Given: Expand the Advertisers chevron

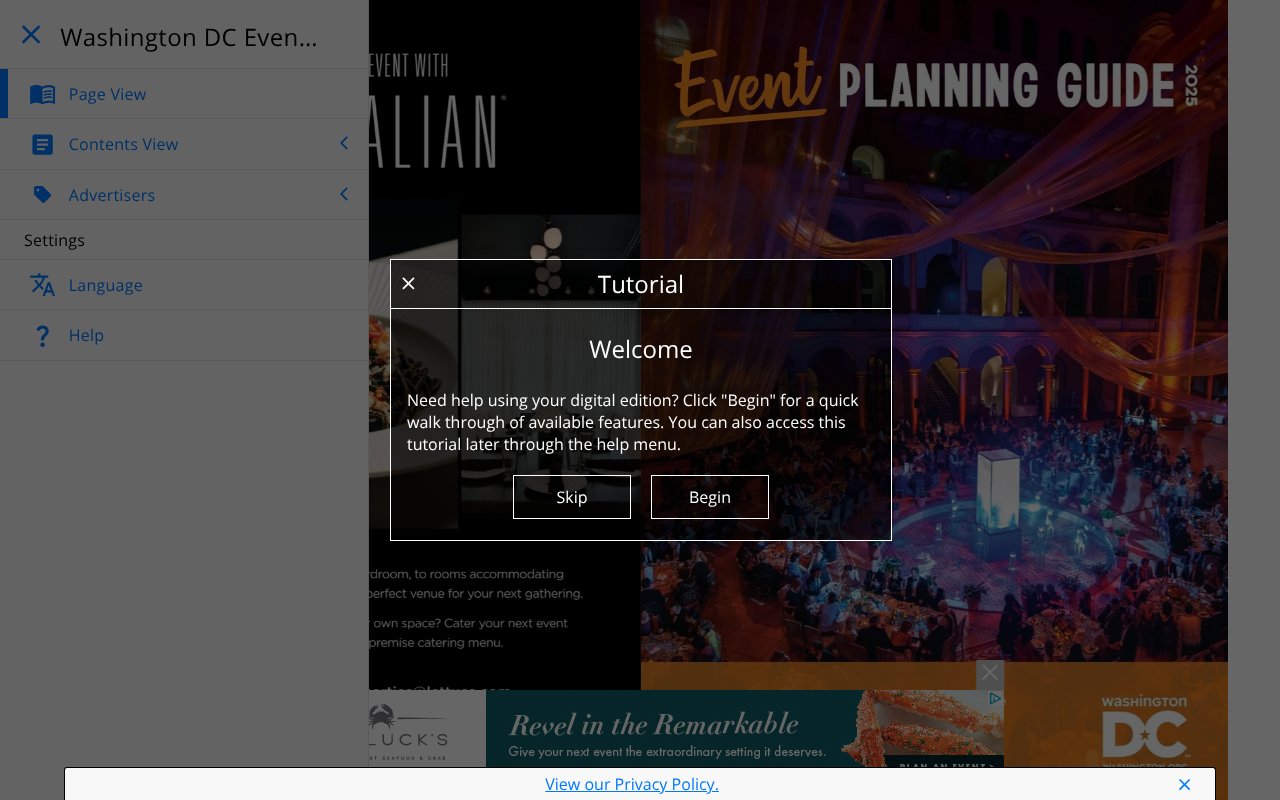Looking at the screenshot, I should pyautogui.click(x=344, y=194).
